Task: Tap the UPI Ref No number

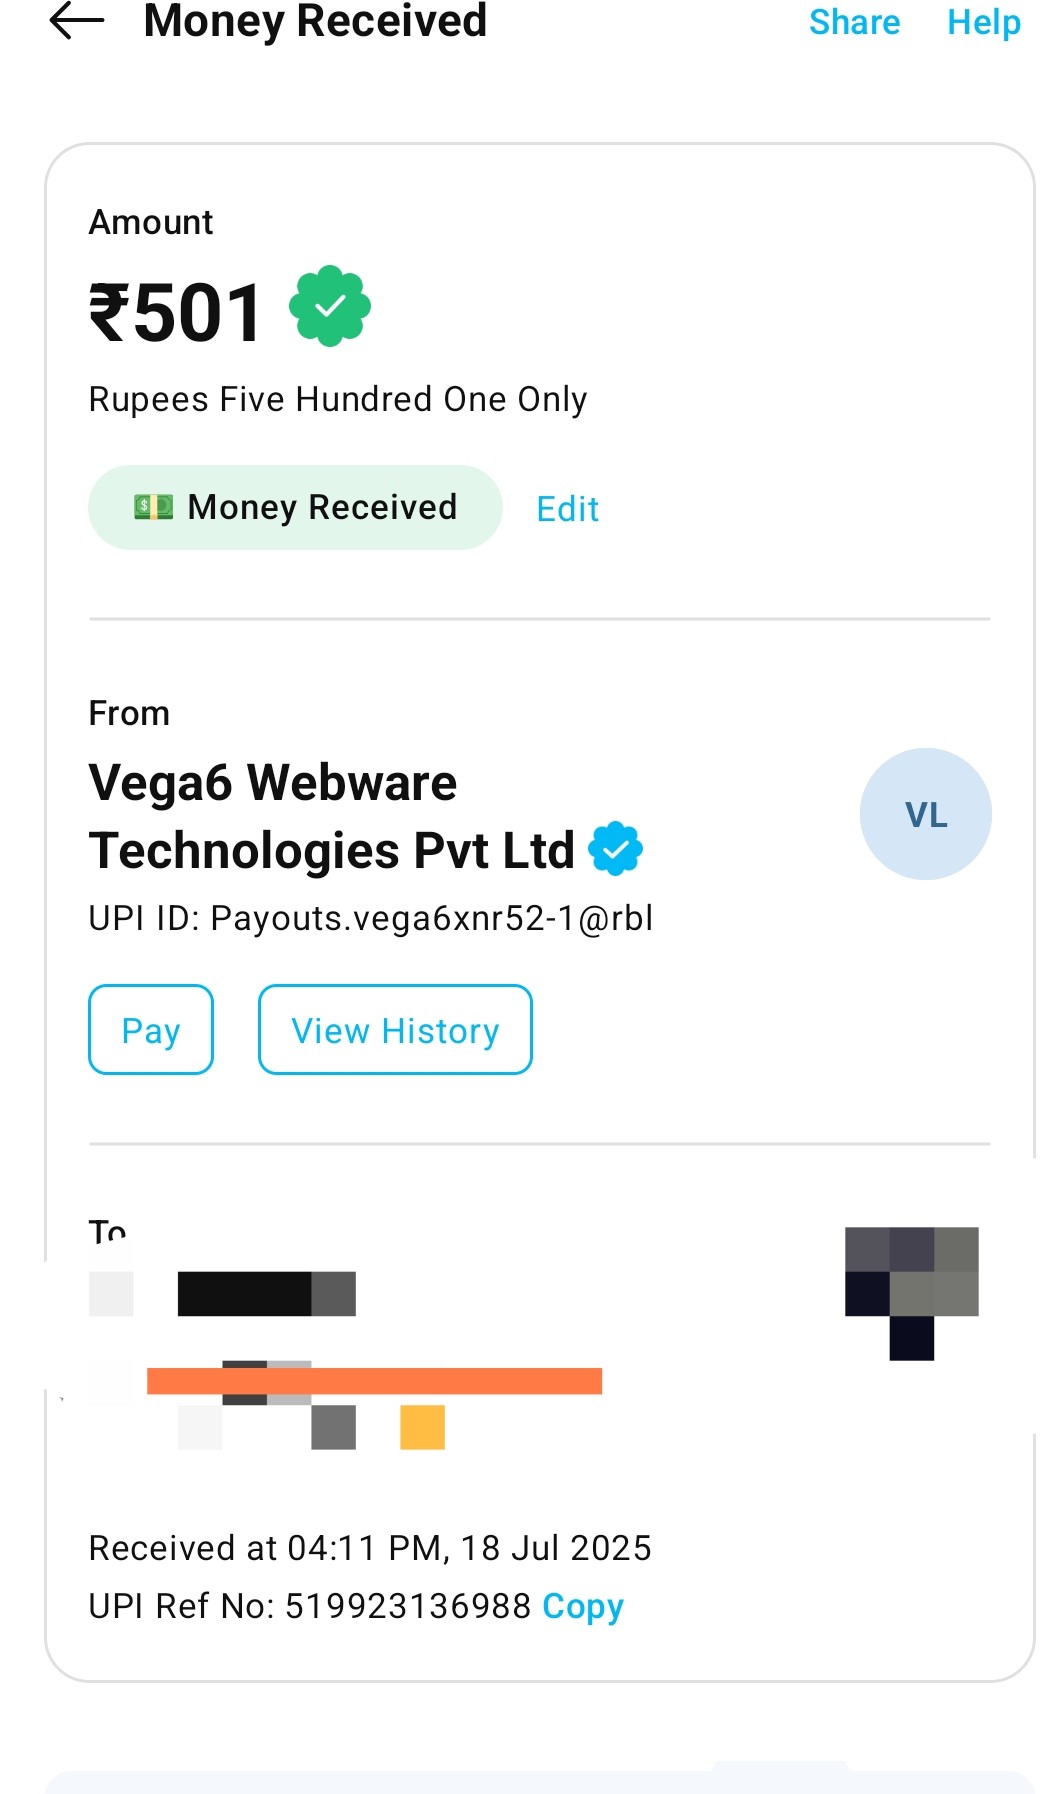Action: coord(408,1606)
